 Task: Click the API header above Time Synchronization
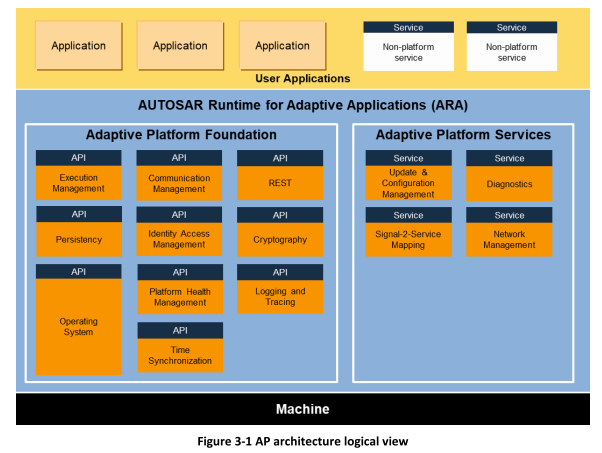coord(180,331)
